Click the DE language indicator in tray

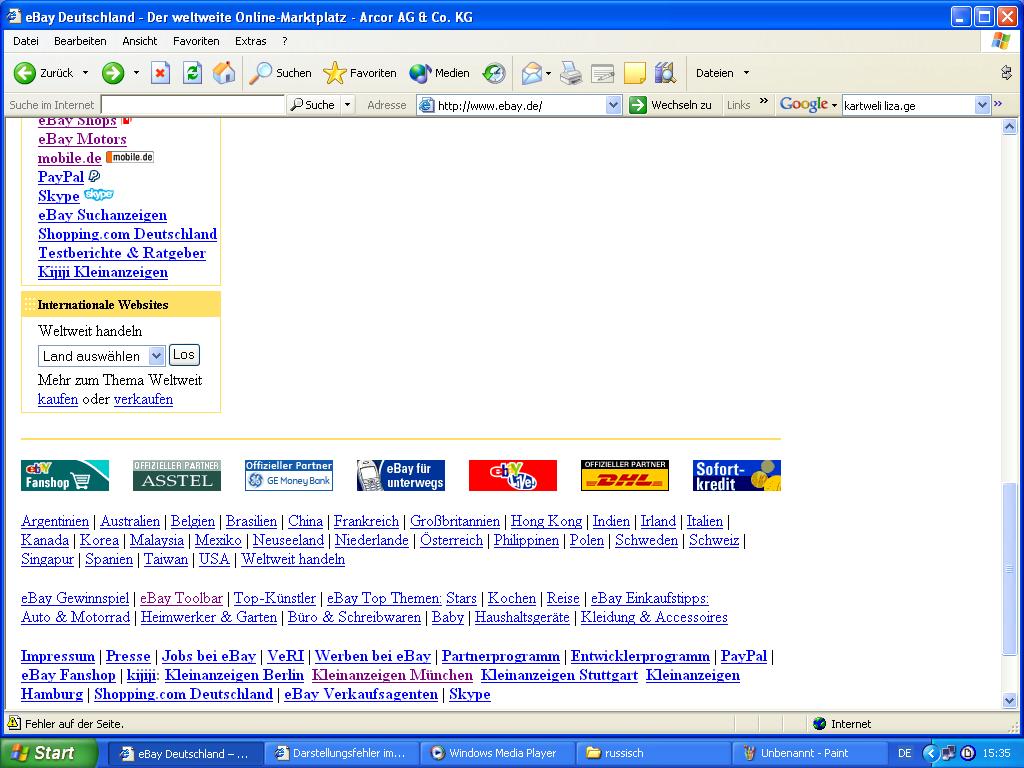point(904,753)
